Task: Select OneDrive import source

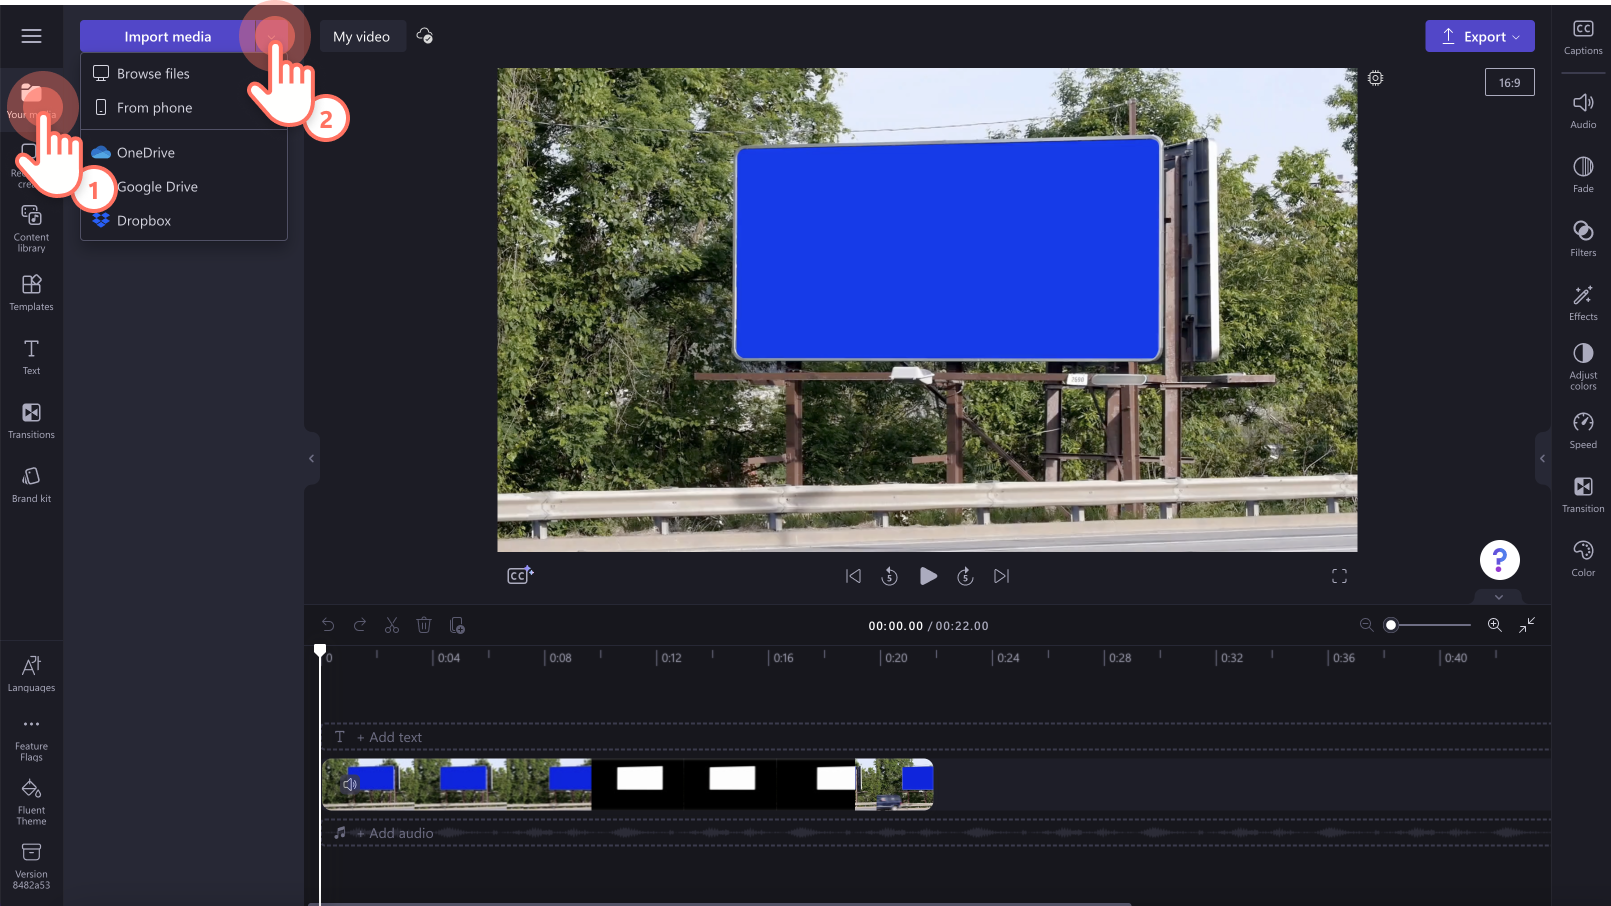Action: click(184, 153)
